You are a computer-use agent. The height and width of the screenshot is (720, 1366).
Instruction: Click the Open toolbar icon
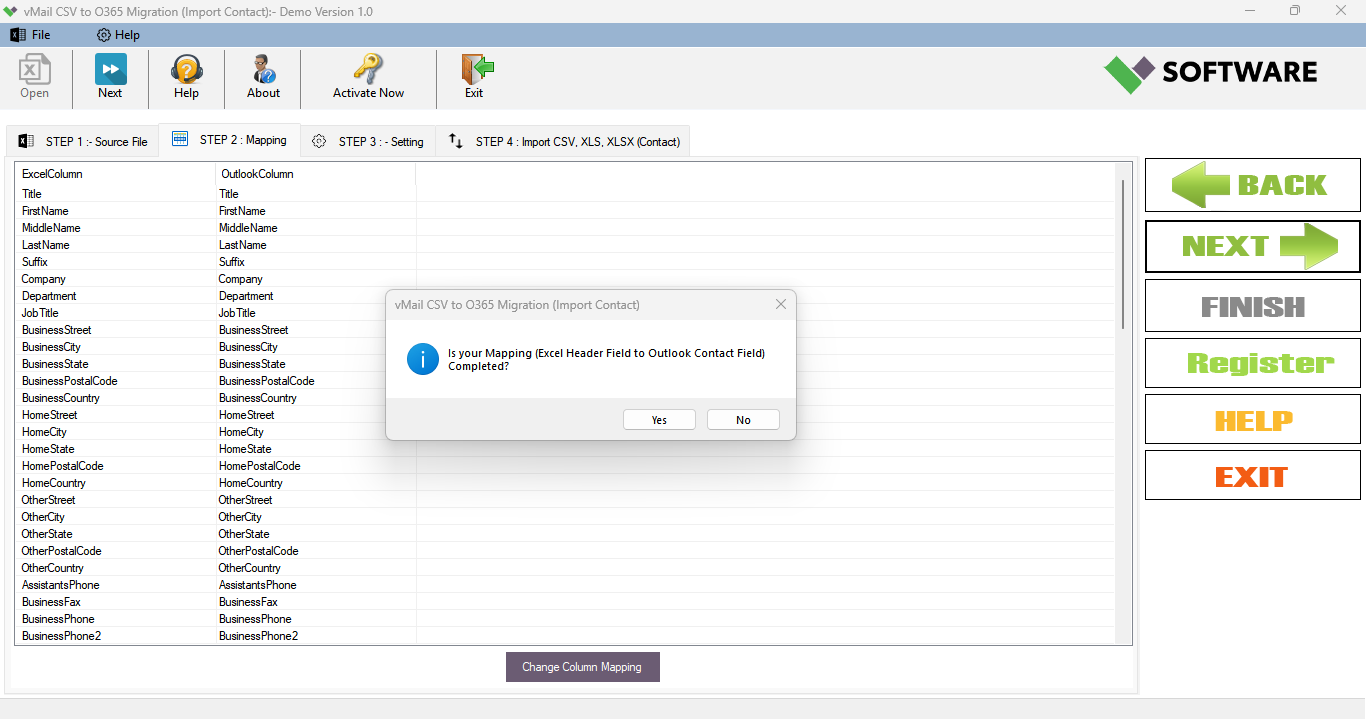(x=34, y=77)
